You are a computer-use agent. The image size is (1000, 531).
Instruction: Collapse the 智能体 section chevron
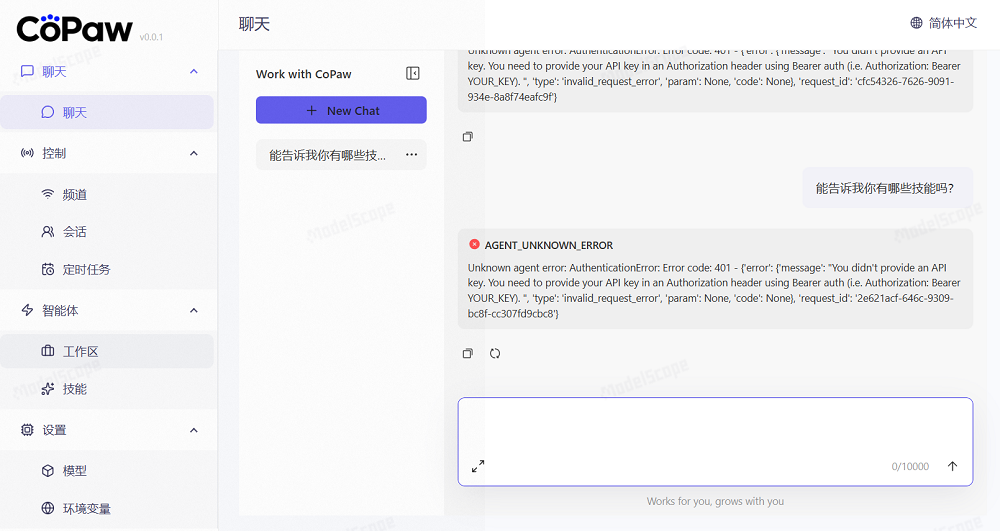194,311
